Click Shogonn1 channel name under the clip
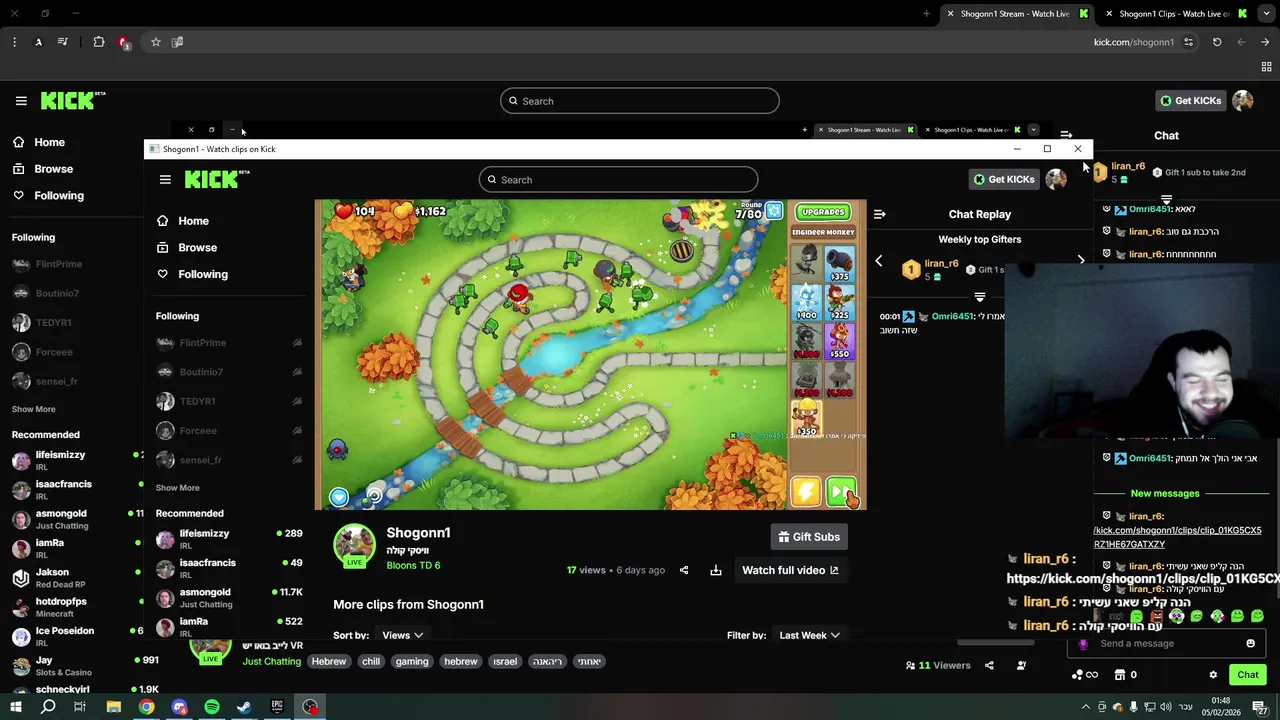The width and height of the screenshot is (1280, 720). point(418,533)
